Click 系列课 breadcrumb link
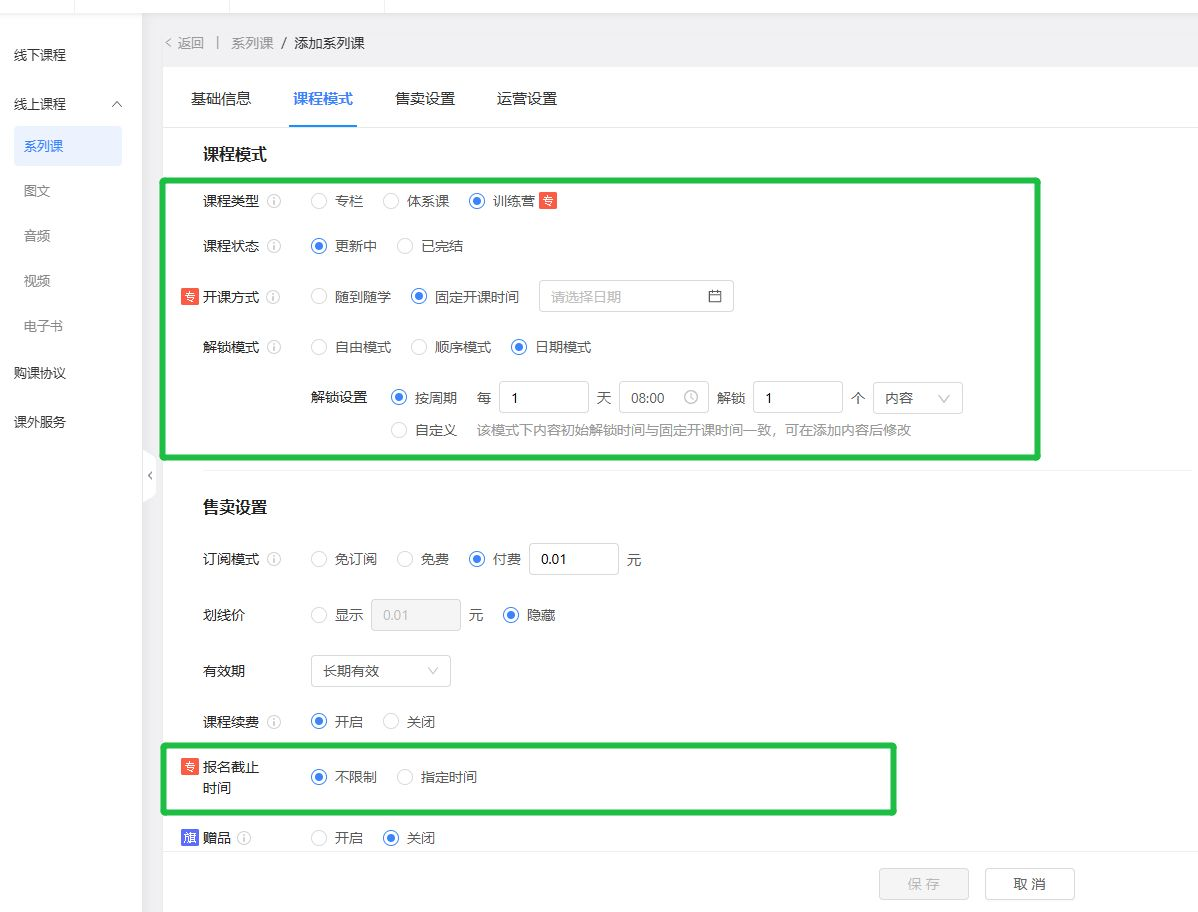This screenshot has width=1198, height=912. (252, 43)
